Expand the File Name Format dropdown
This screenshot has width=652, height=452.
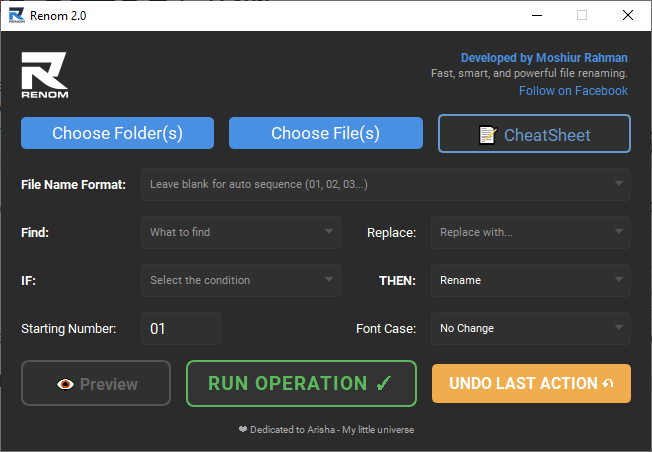[619, 184]
